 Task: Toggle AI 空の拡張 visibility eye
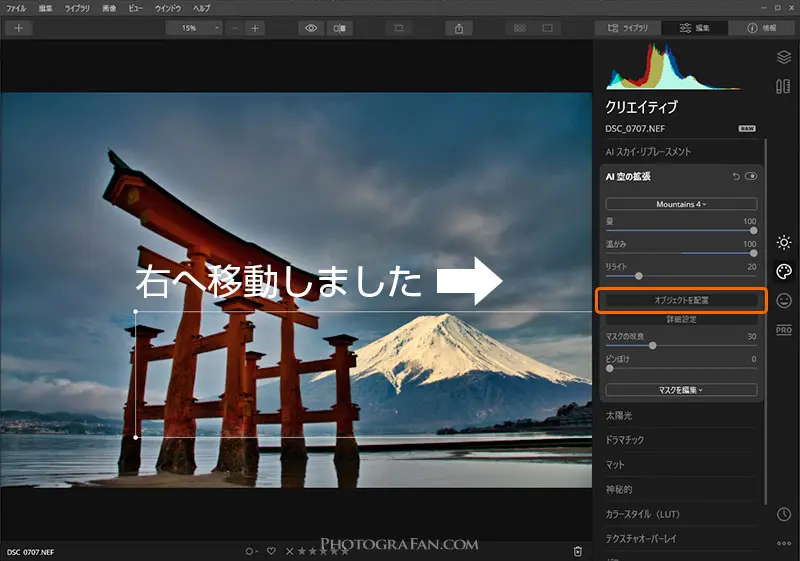[x=751, y=176]
